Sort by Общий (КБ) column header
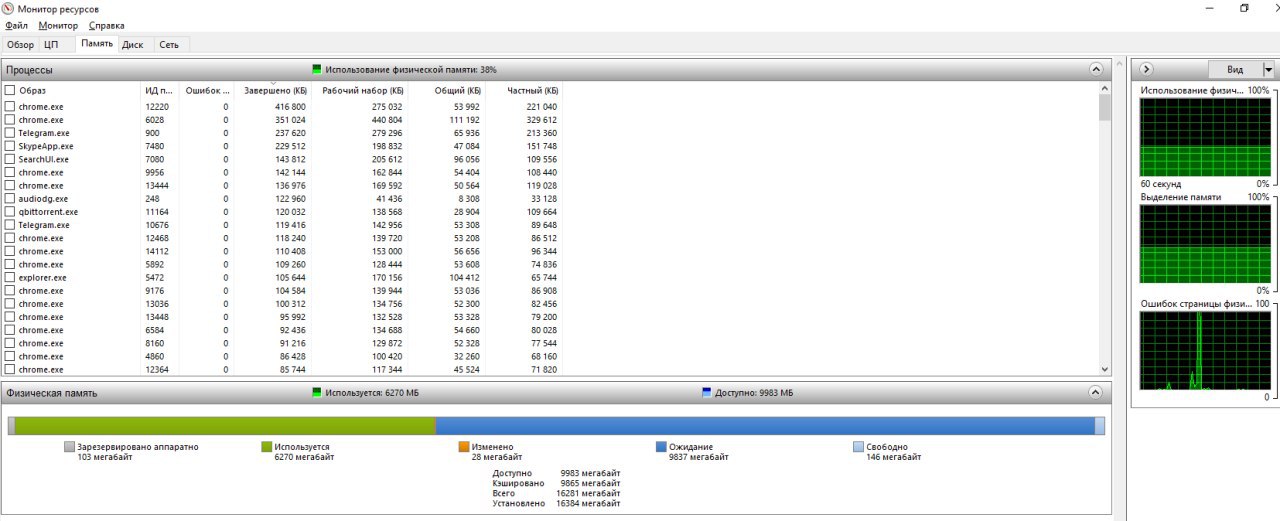The height and width of the screenshot is (521, 1280). click(x=444, y=90)
